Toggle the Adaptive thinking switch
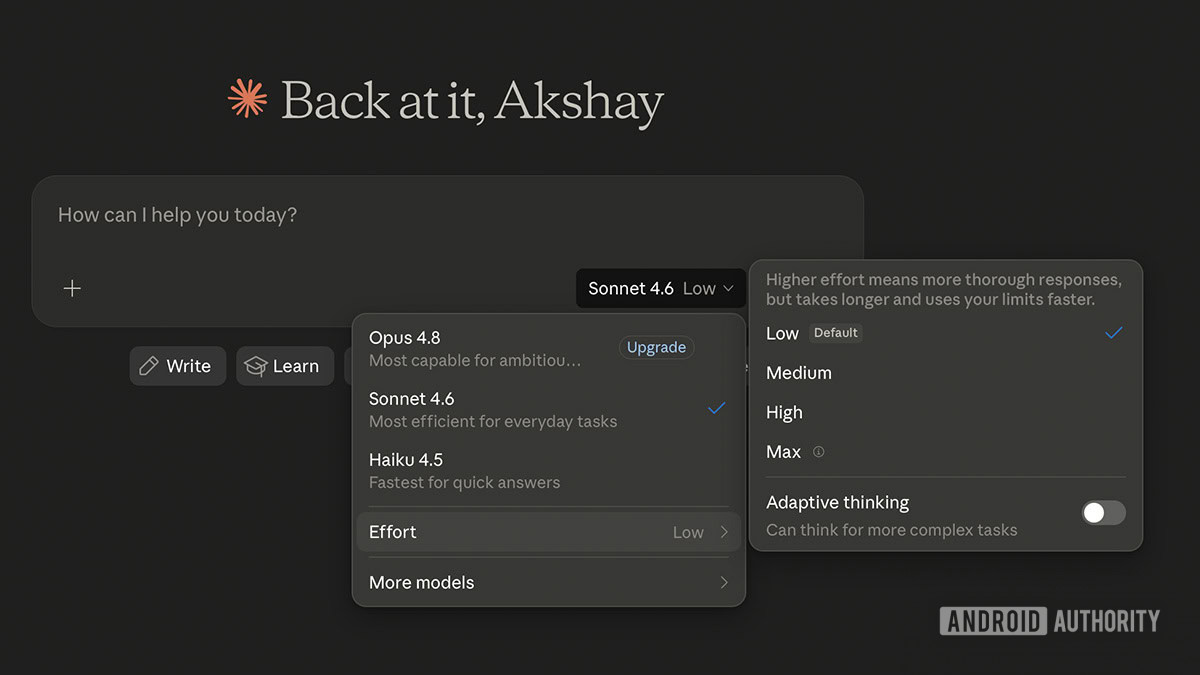This screenshot has width=1200, height=675. click(1104, 513)
